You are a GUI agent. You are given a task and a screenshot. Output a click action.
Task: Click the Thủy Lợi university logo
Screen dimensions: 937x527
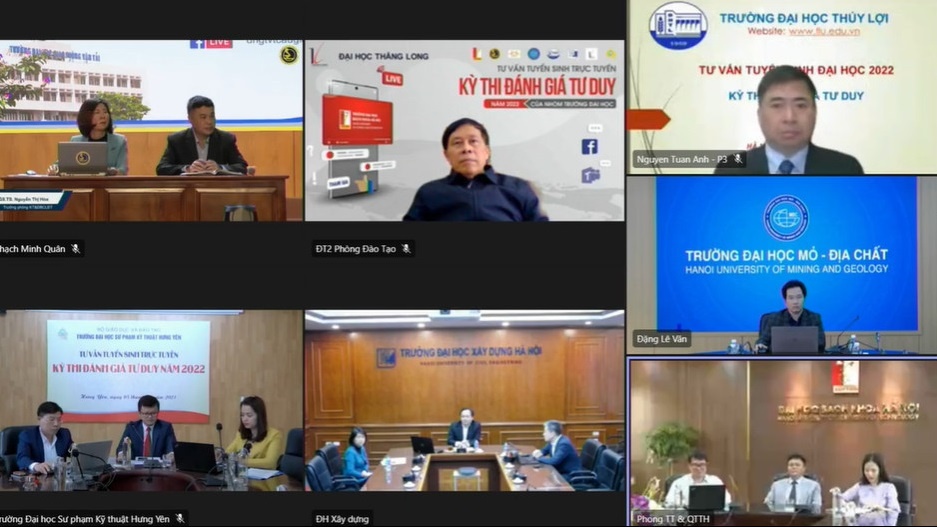677,24
